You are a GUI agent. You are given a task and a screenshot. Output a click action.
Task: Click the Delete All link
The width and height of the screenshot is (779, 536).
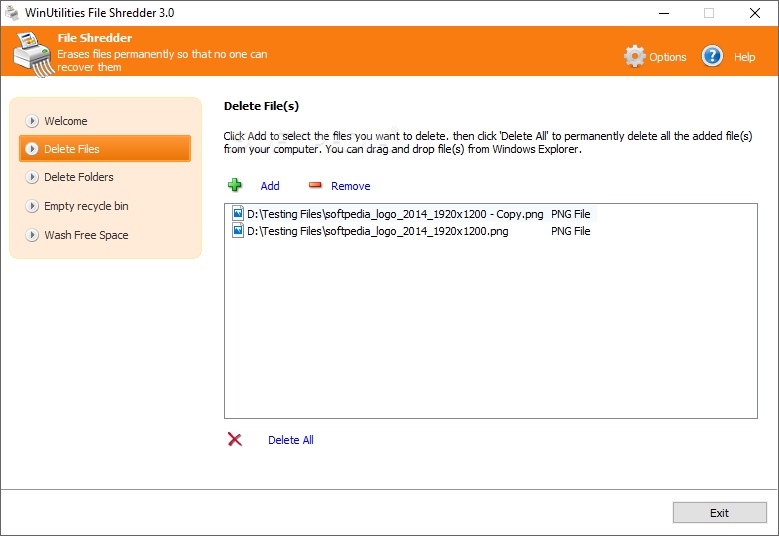[x=291, y=440]
